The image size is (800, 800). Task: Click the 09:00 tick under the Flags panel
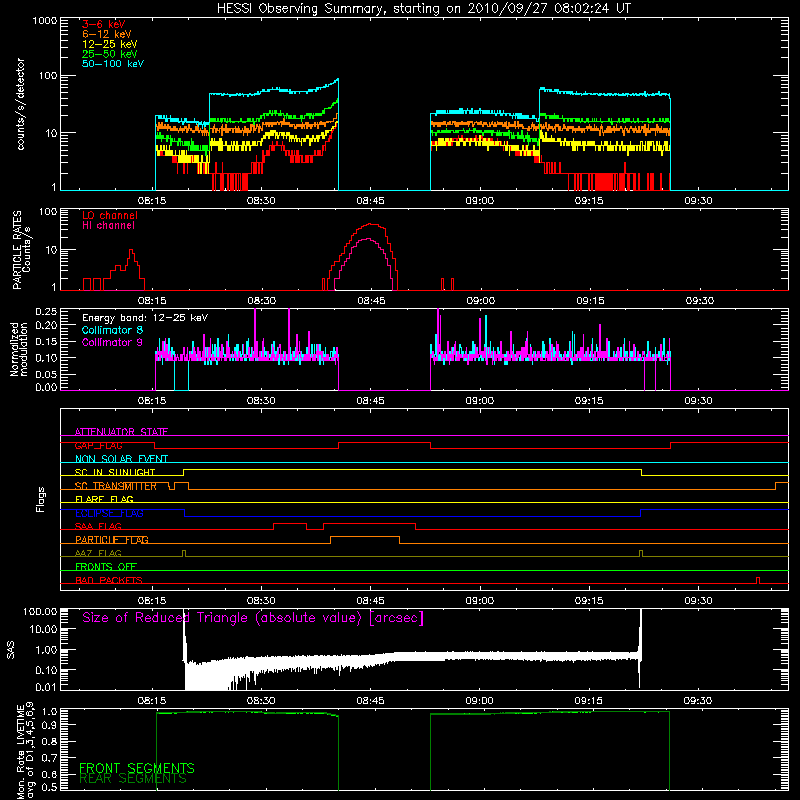[480, 601]
